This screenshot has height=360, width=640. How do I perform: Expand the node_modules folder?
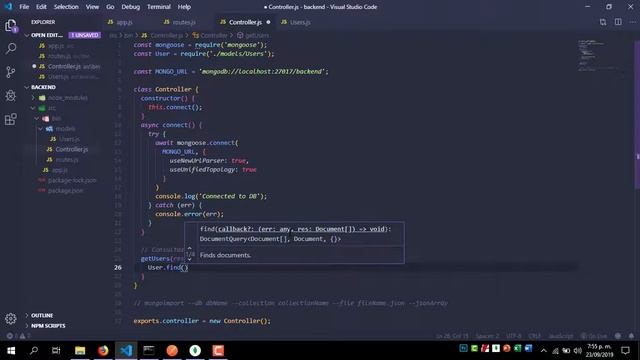[33, 98]
